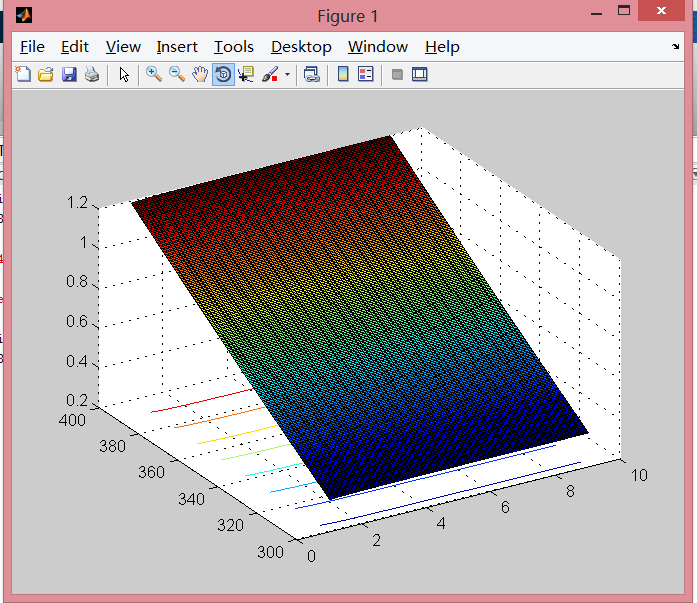The width and height of the screenshot is (697, 603).
Task: Print the figure
Action: 92,74
